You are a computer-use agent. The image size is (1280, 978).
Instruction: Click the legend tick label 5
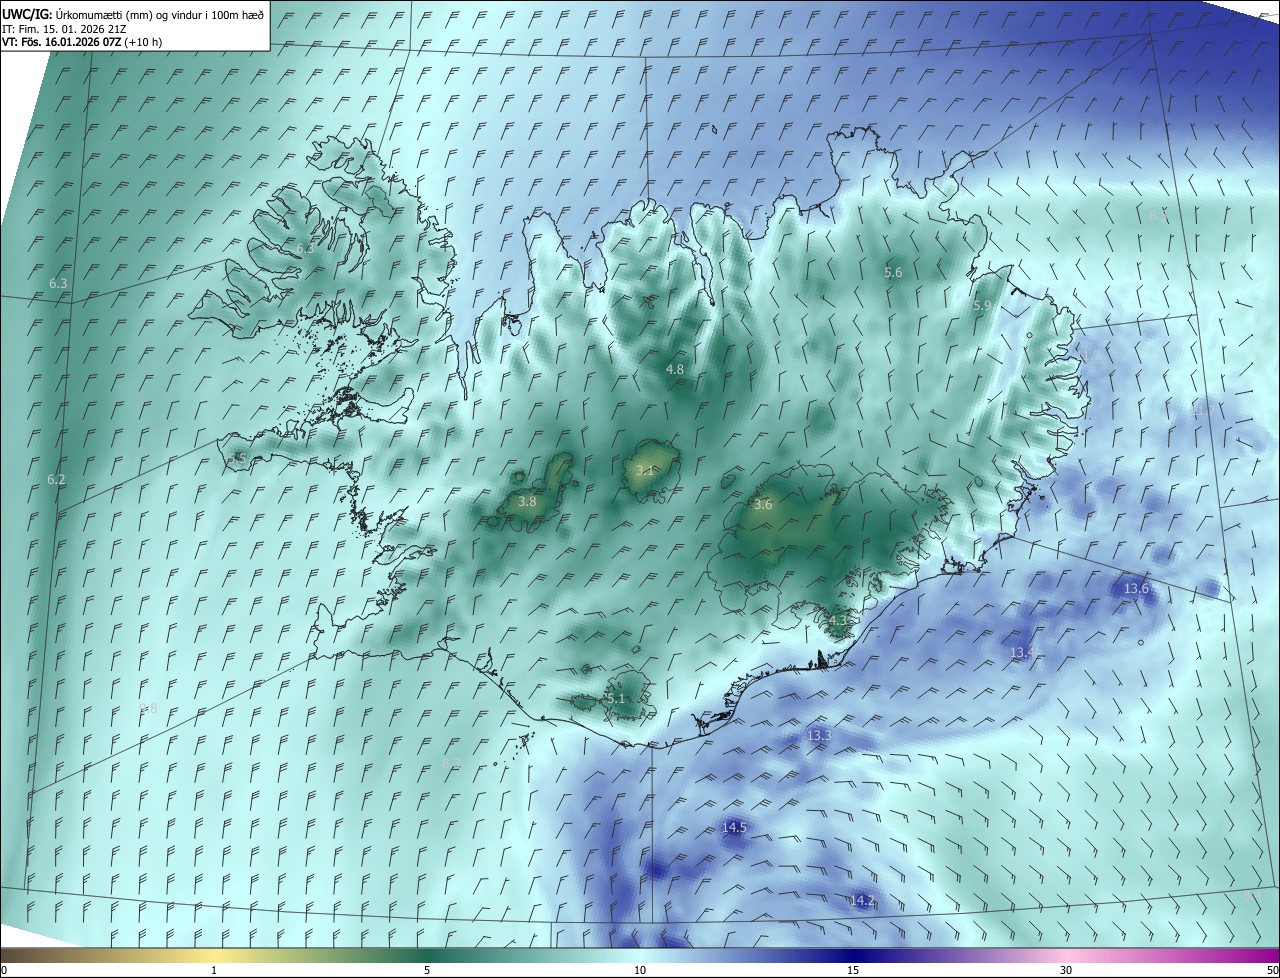coord(427,971)
